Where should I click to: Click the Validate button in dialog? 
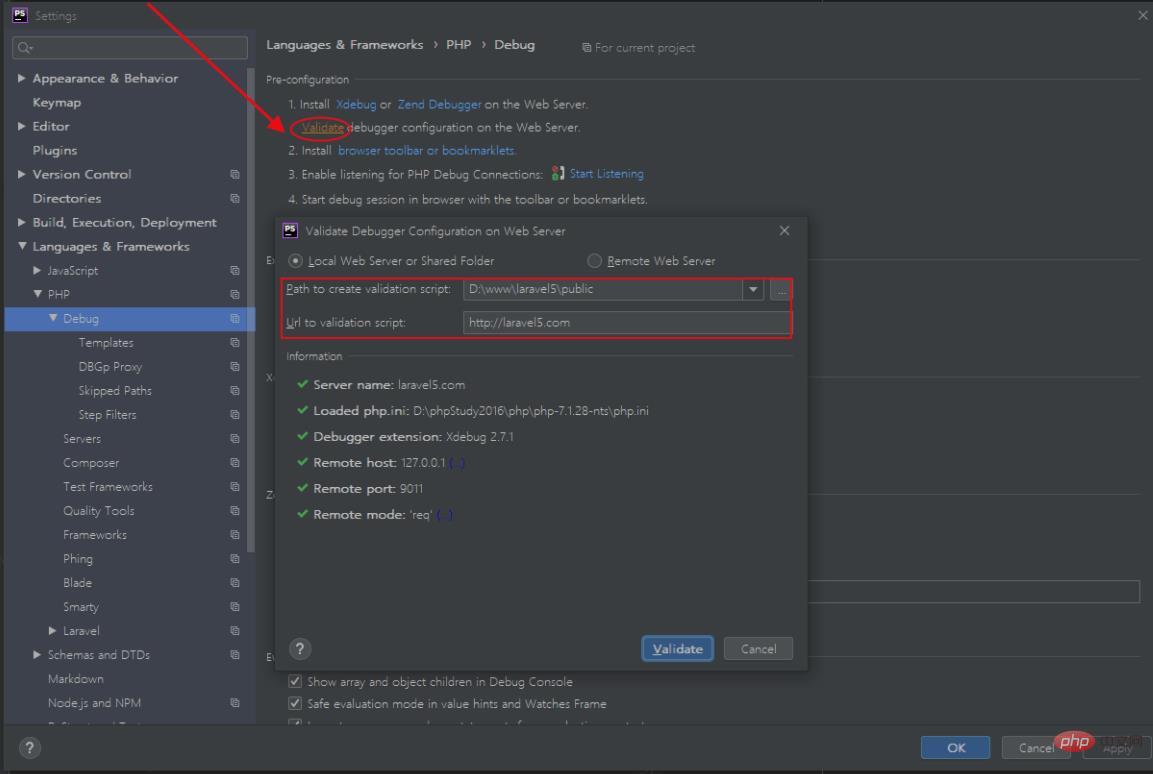coord(677,649)
